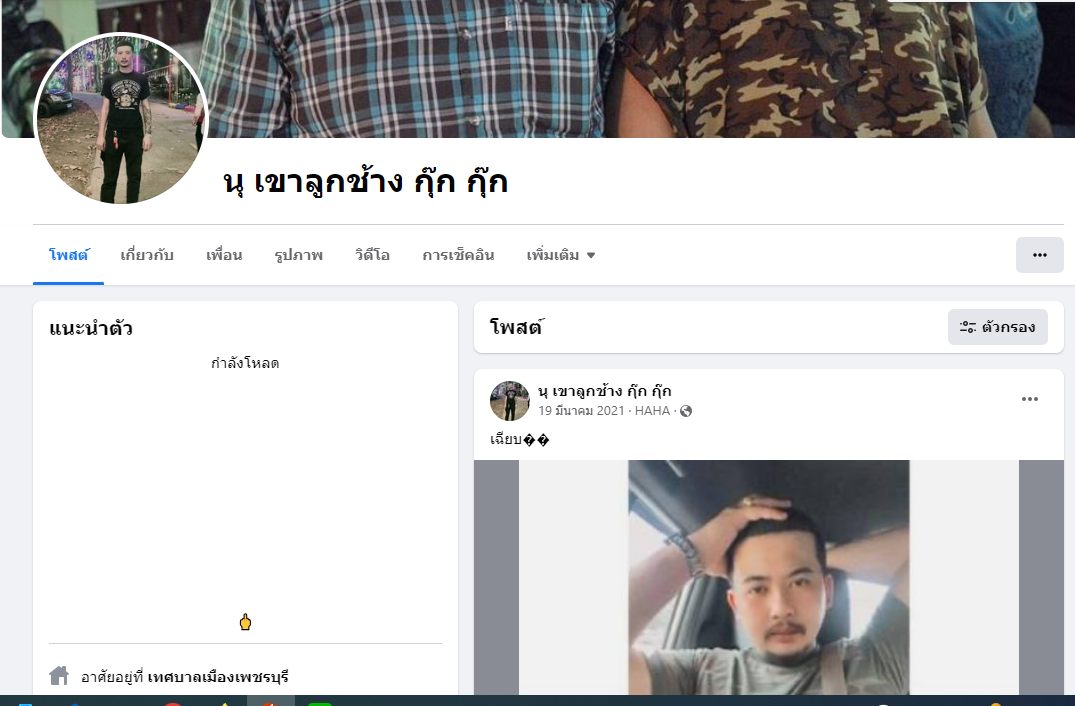This screenshot has height=706, width=1075.
Task: Open the เกี่ยวกับ tab
Action: pyautogui.click(x=147, y=255)
